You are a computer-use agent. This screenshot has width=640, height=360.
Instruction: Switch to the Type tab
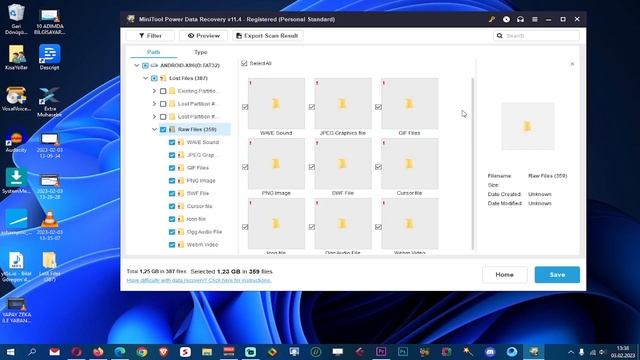click(200, 52)
